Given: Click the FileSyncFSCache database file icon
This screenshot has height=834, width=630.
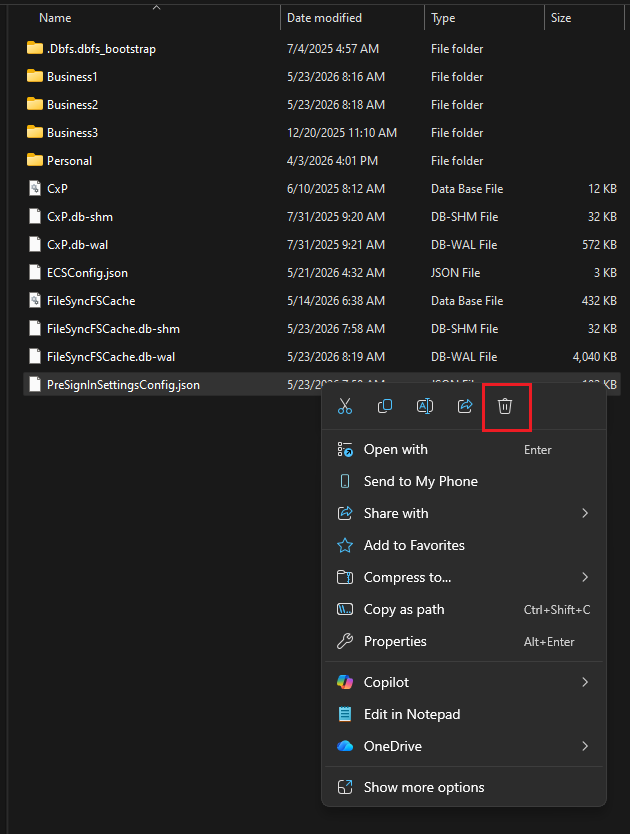Looking at the screenshot, I should (35, 301).
